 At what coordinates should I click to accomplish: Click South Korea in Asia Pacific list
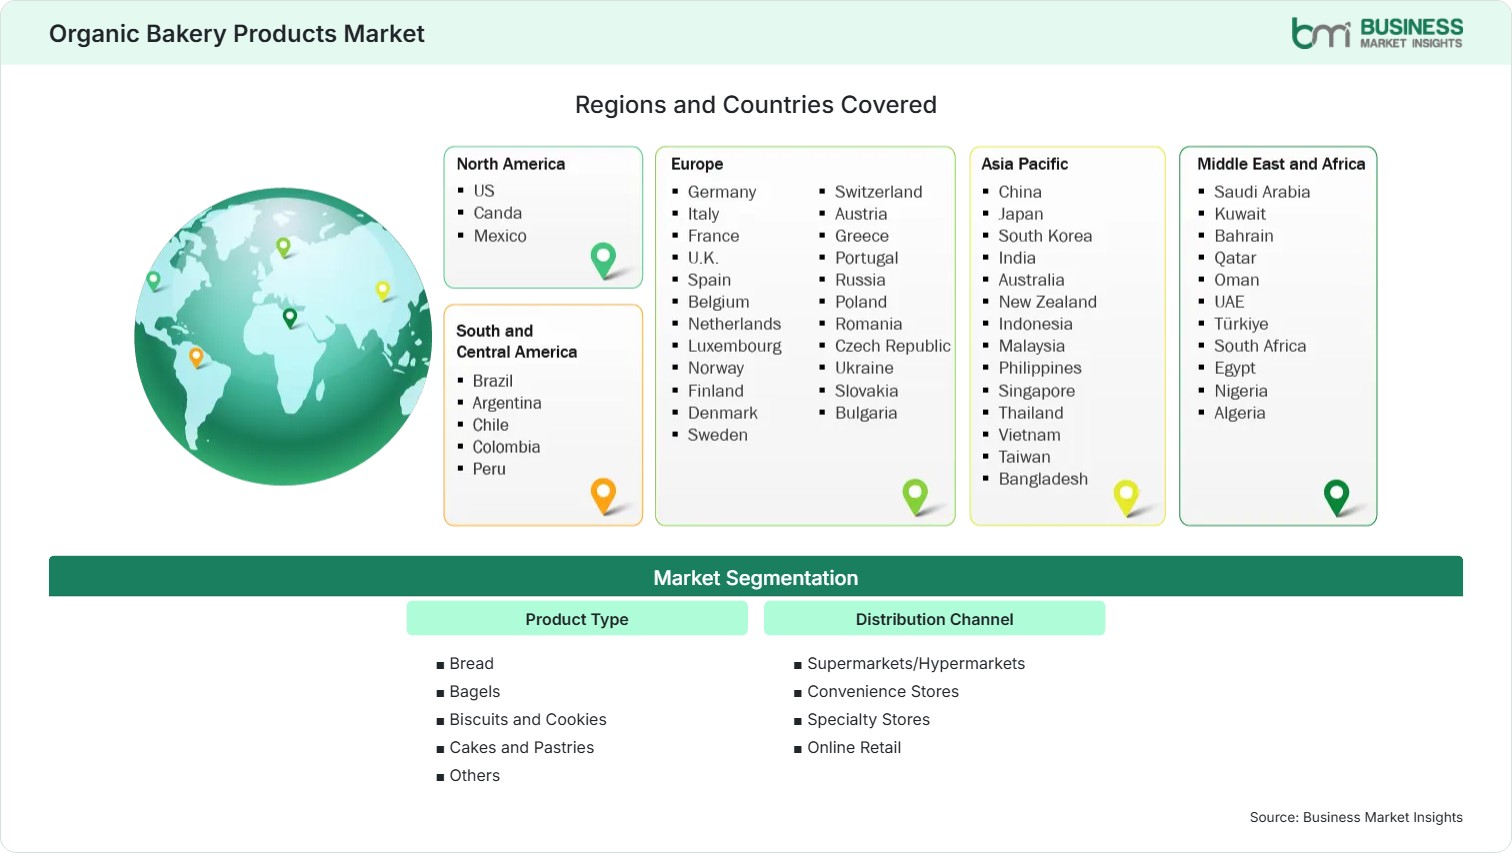click(x=1045, y=236)
